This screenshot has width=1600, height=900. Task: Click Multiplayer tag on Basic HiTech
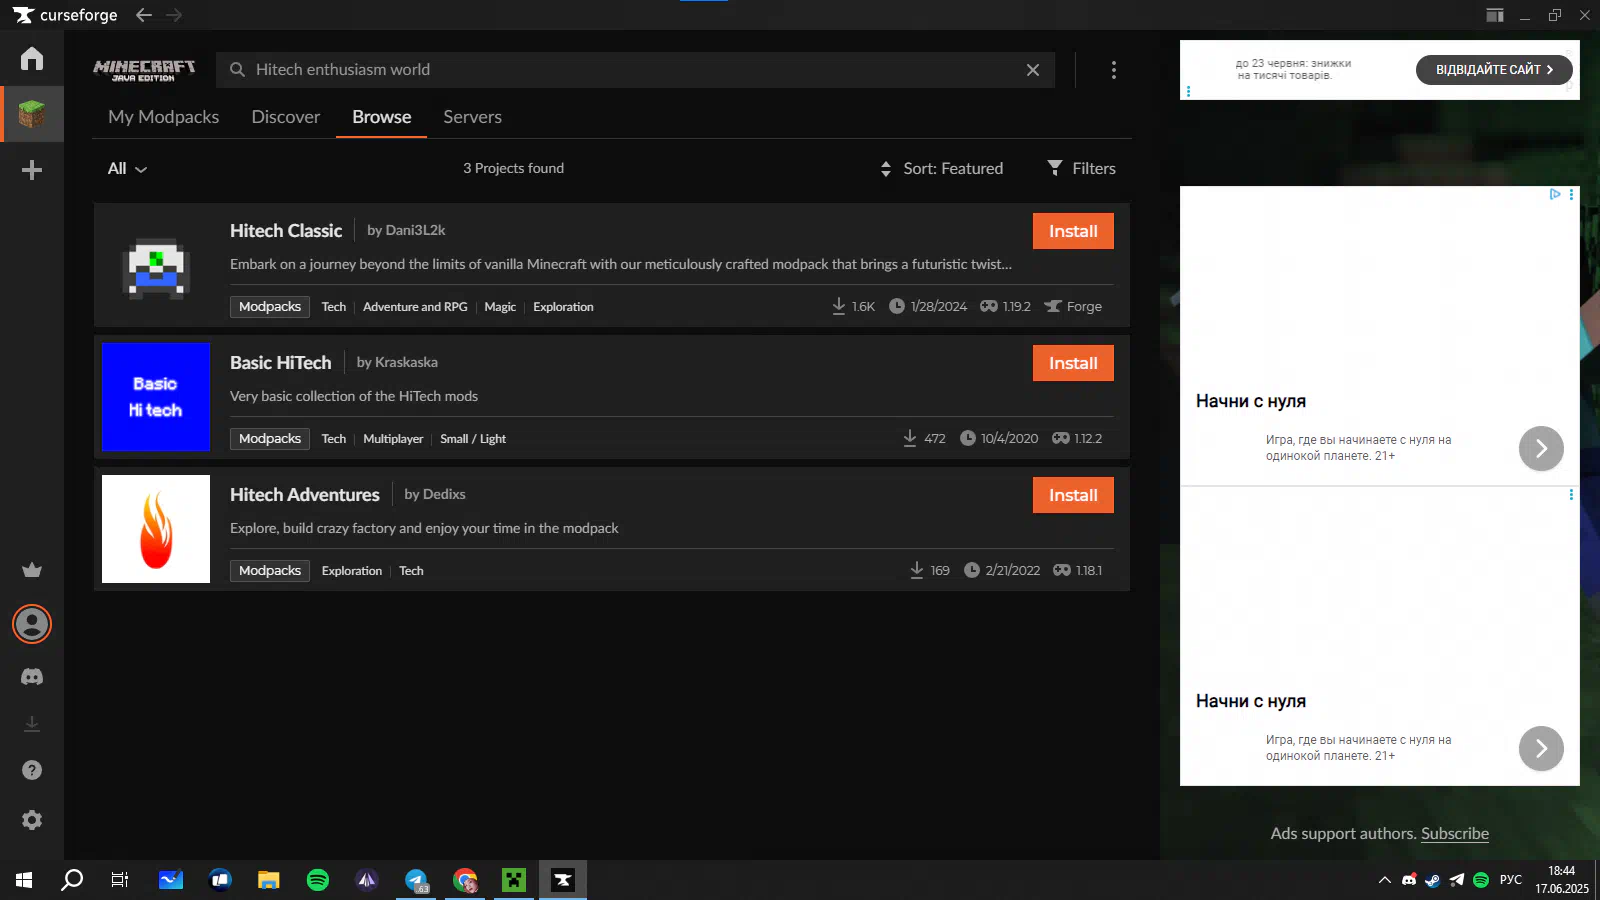[x=393, y=439]
